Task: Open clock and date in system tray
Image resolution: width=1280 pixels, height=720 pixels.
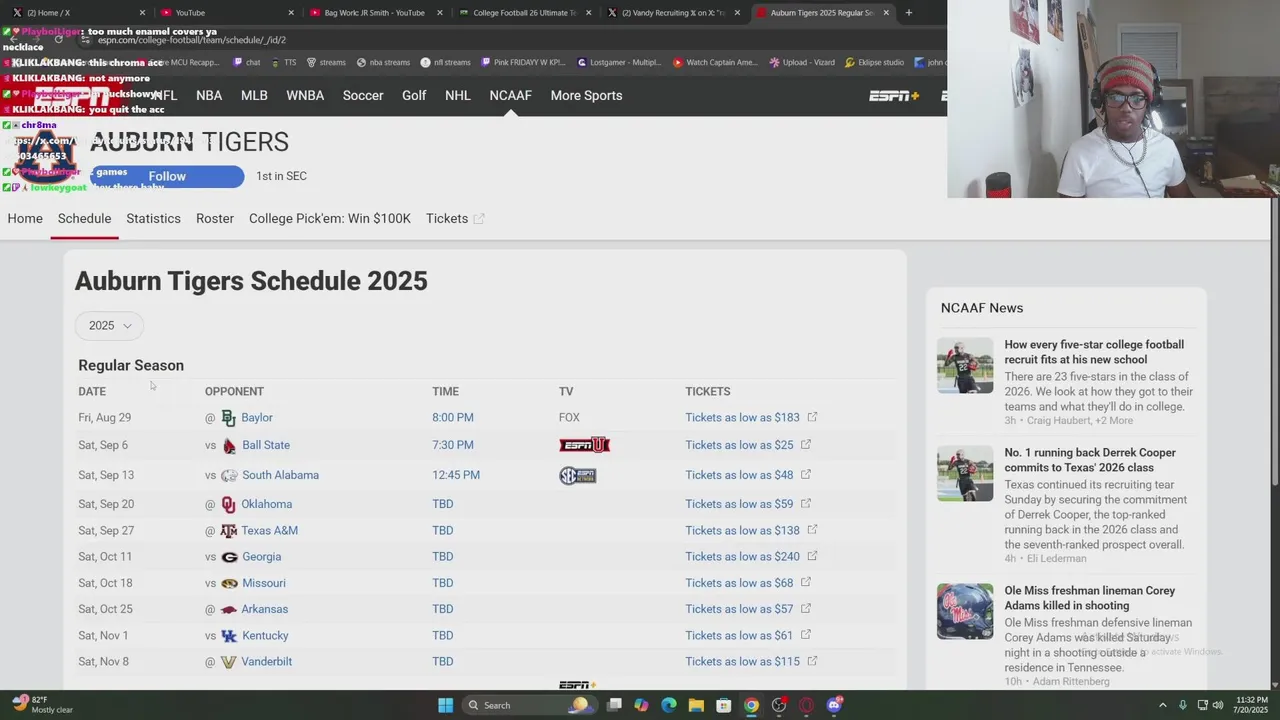Action: pyautogui.click(x=1252, y=705)
